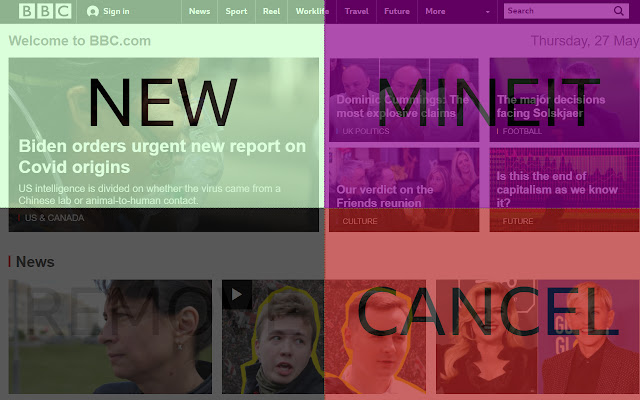Open thumbnail of blonde women with GG sign

pyautogui.click(x=538, y=337)
